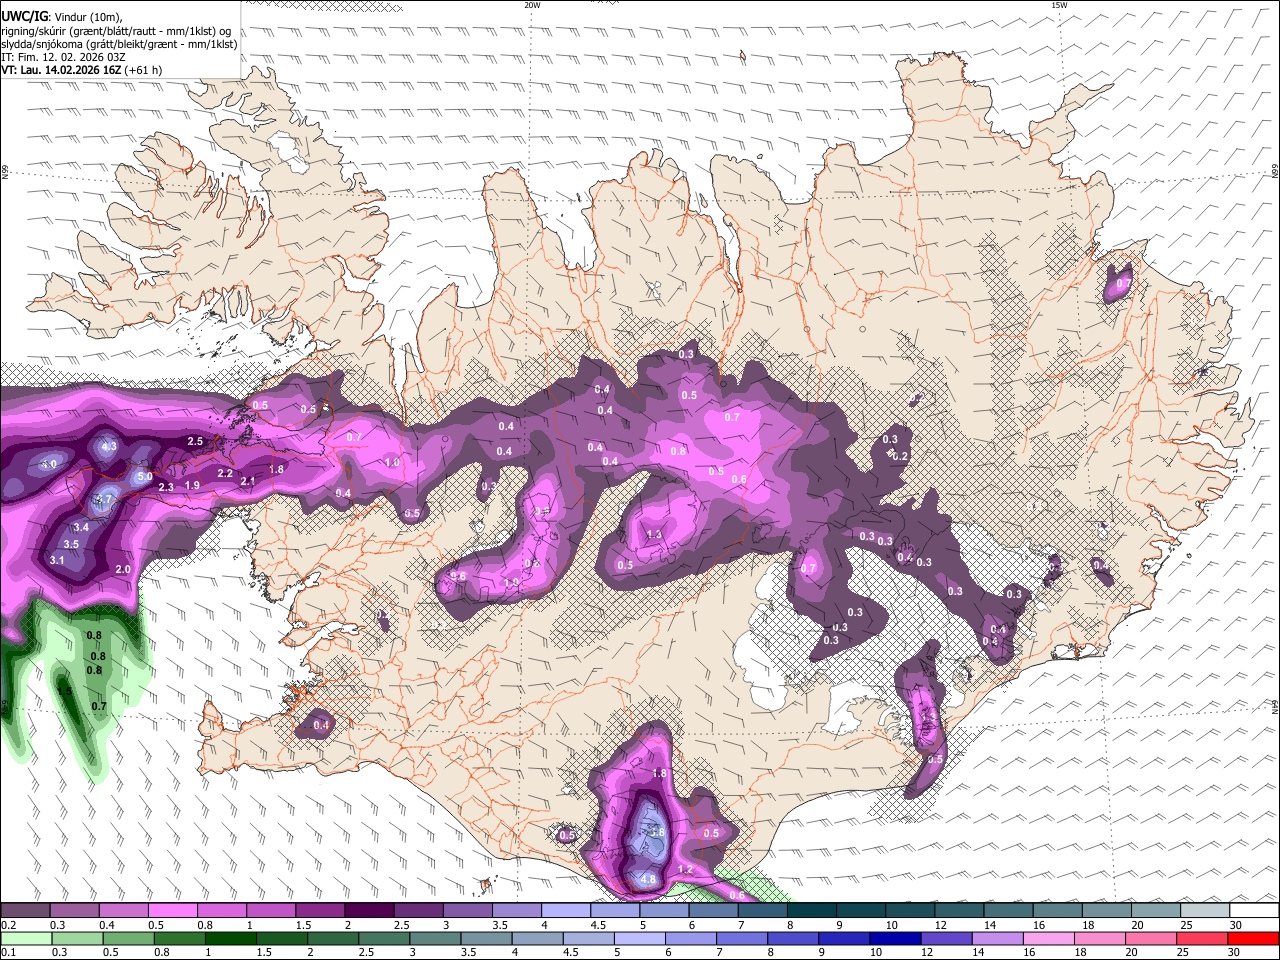Pick the pale grey swatch between 25 and 30 on the upper scale
This screenshot has height=960, width=1280.
pyautogui.click(x=1205, y=910)
